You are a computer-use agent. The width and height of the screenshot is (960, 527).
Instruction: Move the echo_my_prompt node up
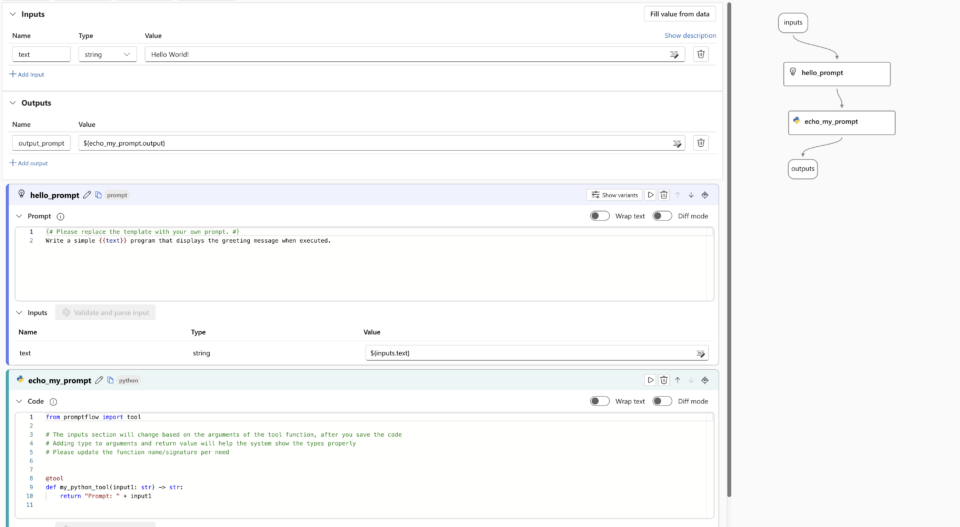tap(677, 380)
